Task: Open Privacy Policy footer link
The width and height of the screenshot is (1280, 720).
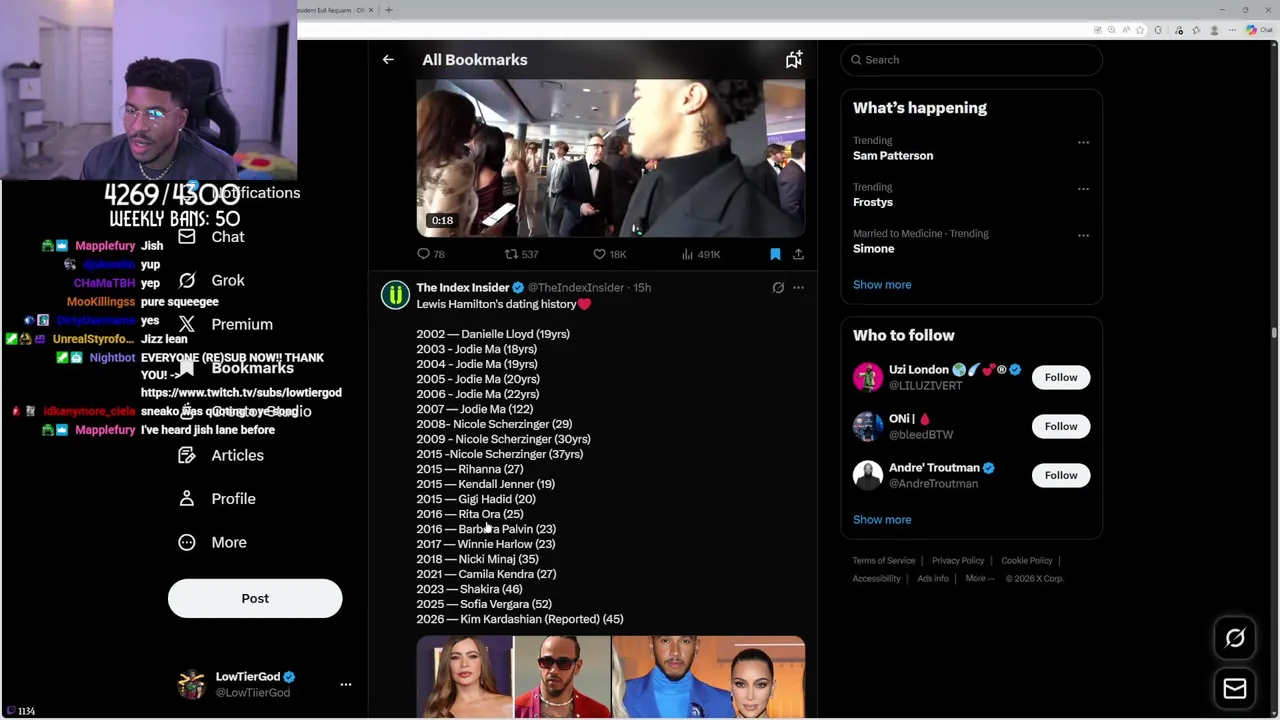Action: [x=958, y=561]
